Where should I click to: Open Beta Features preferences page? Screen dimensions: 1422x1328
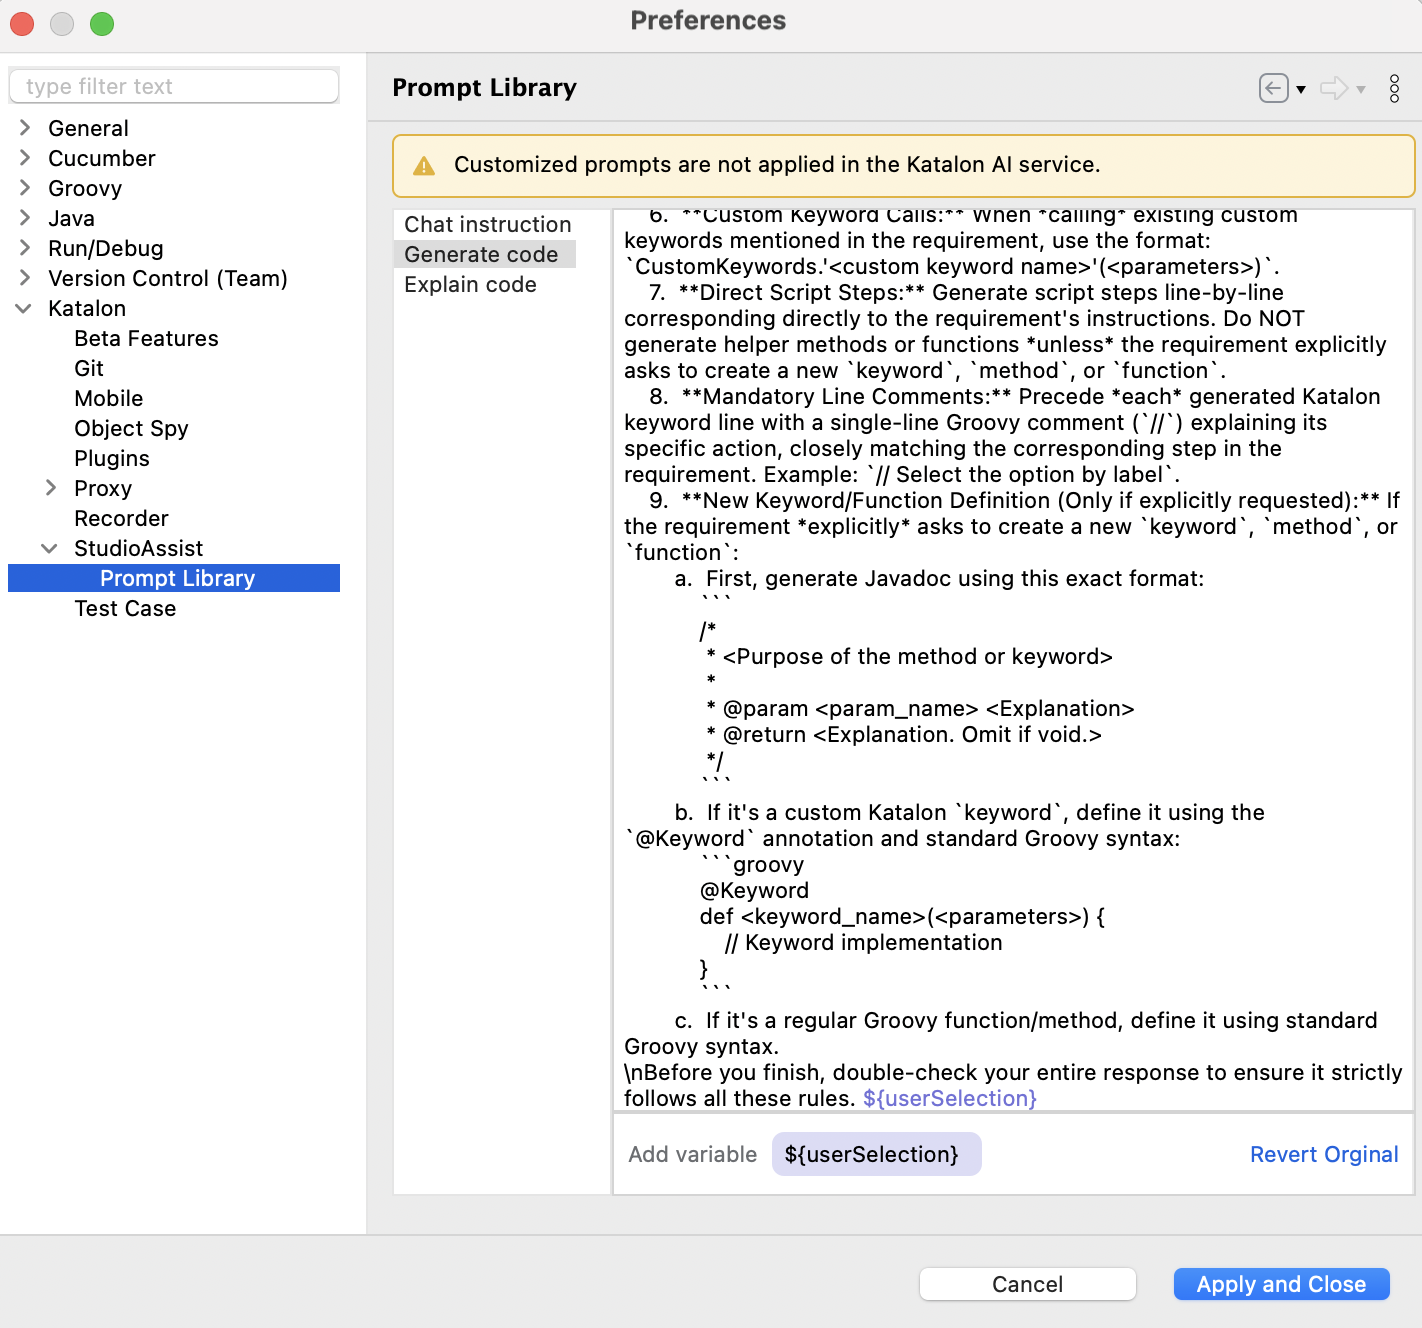[146, 338]
